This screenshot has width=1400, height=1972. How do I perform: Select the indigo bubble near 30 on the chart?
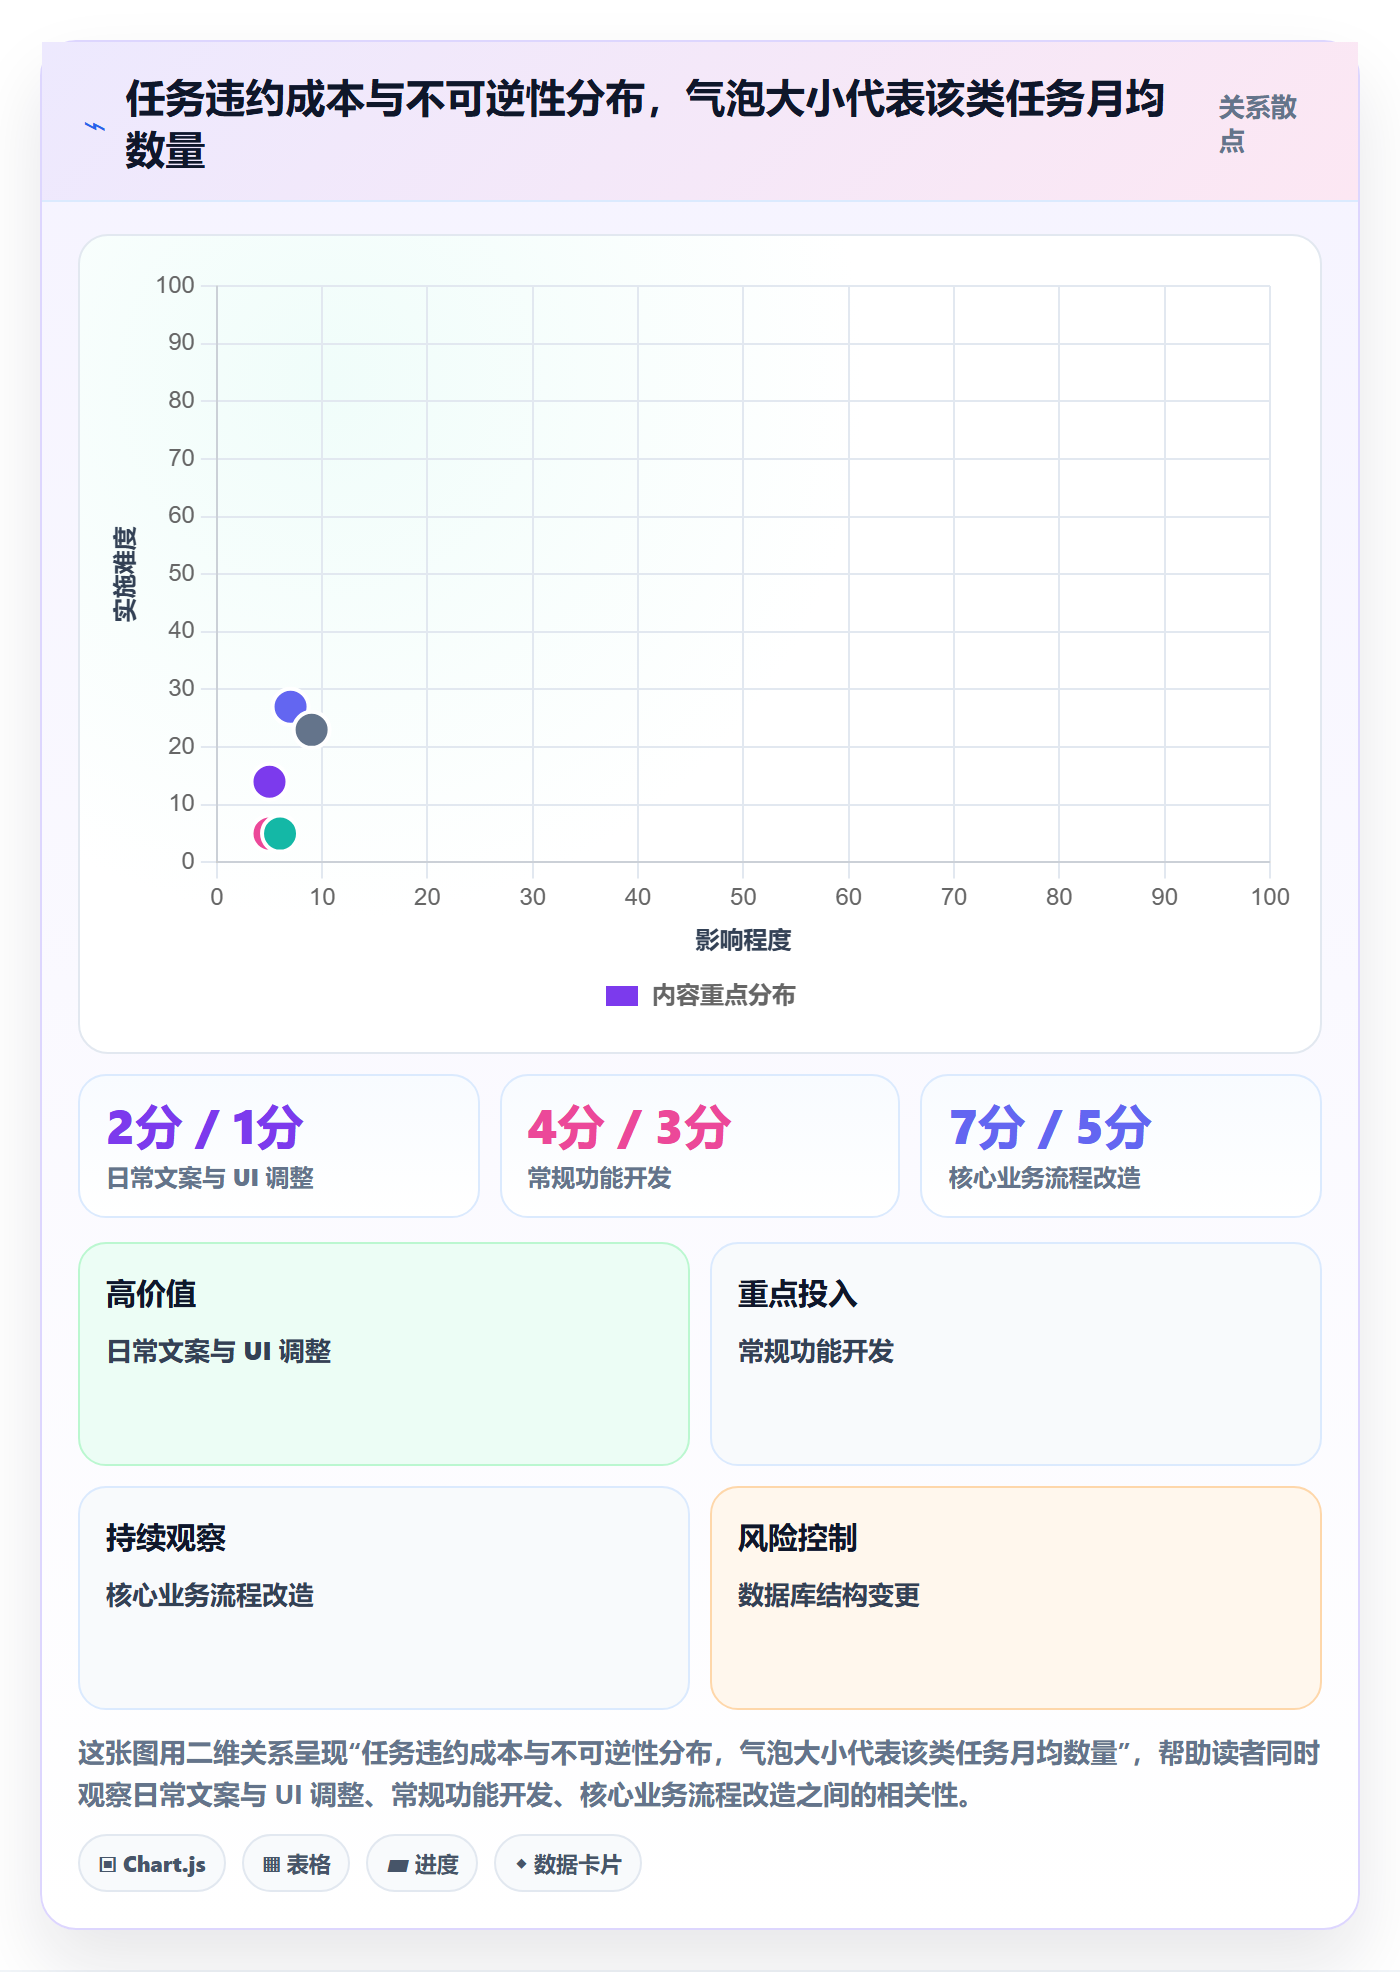pyautogui.click(x=290, y=707)
